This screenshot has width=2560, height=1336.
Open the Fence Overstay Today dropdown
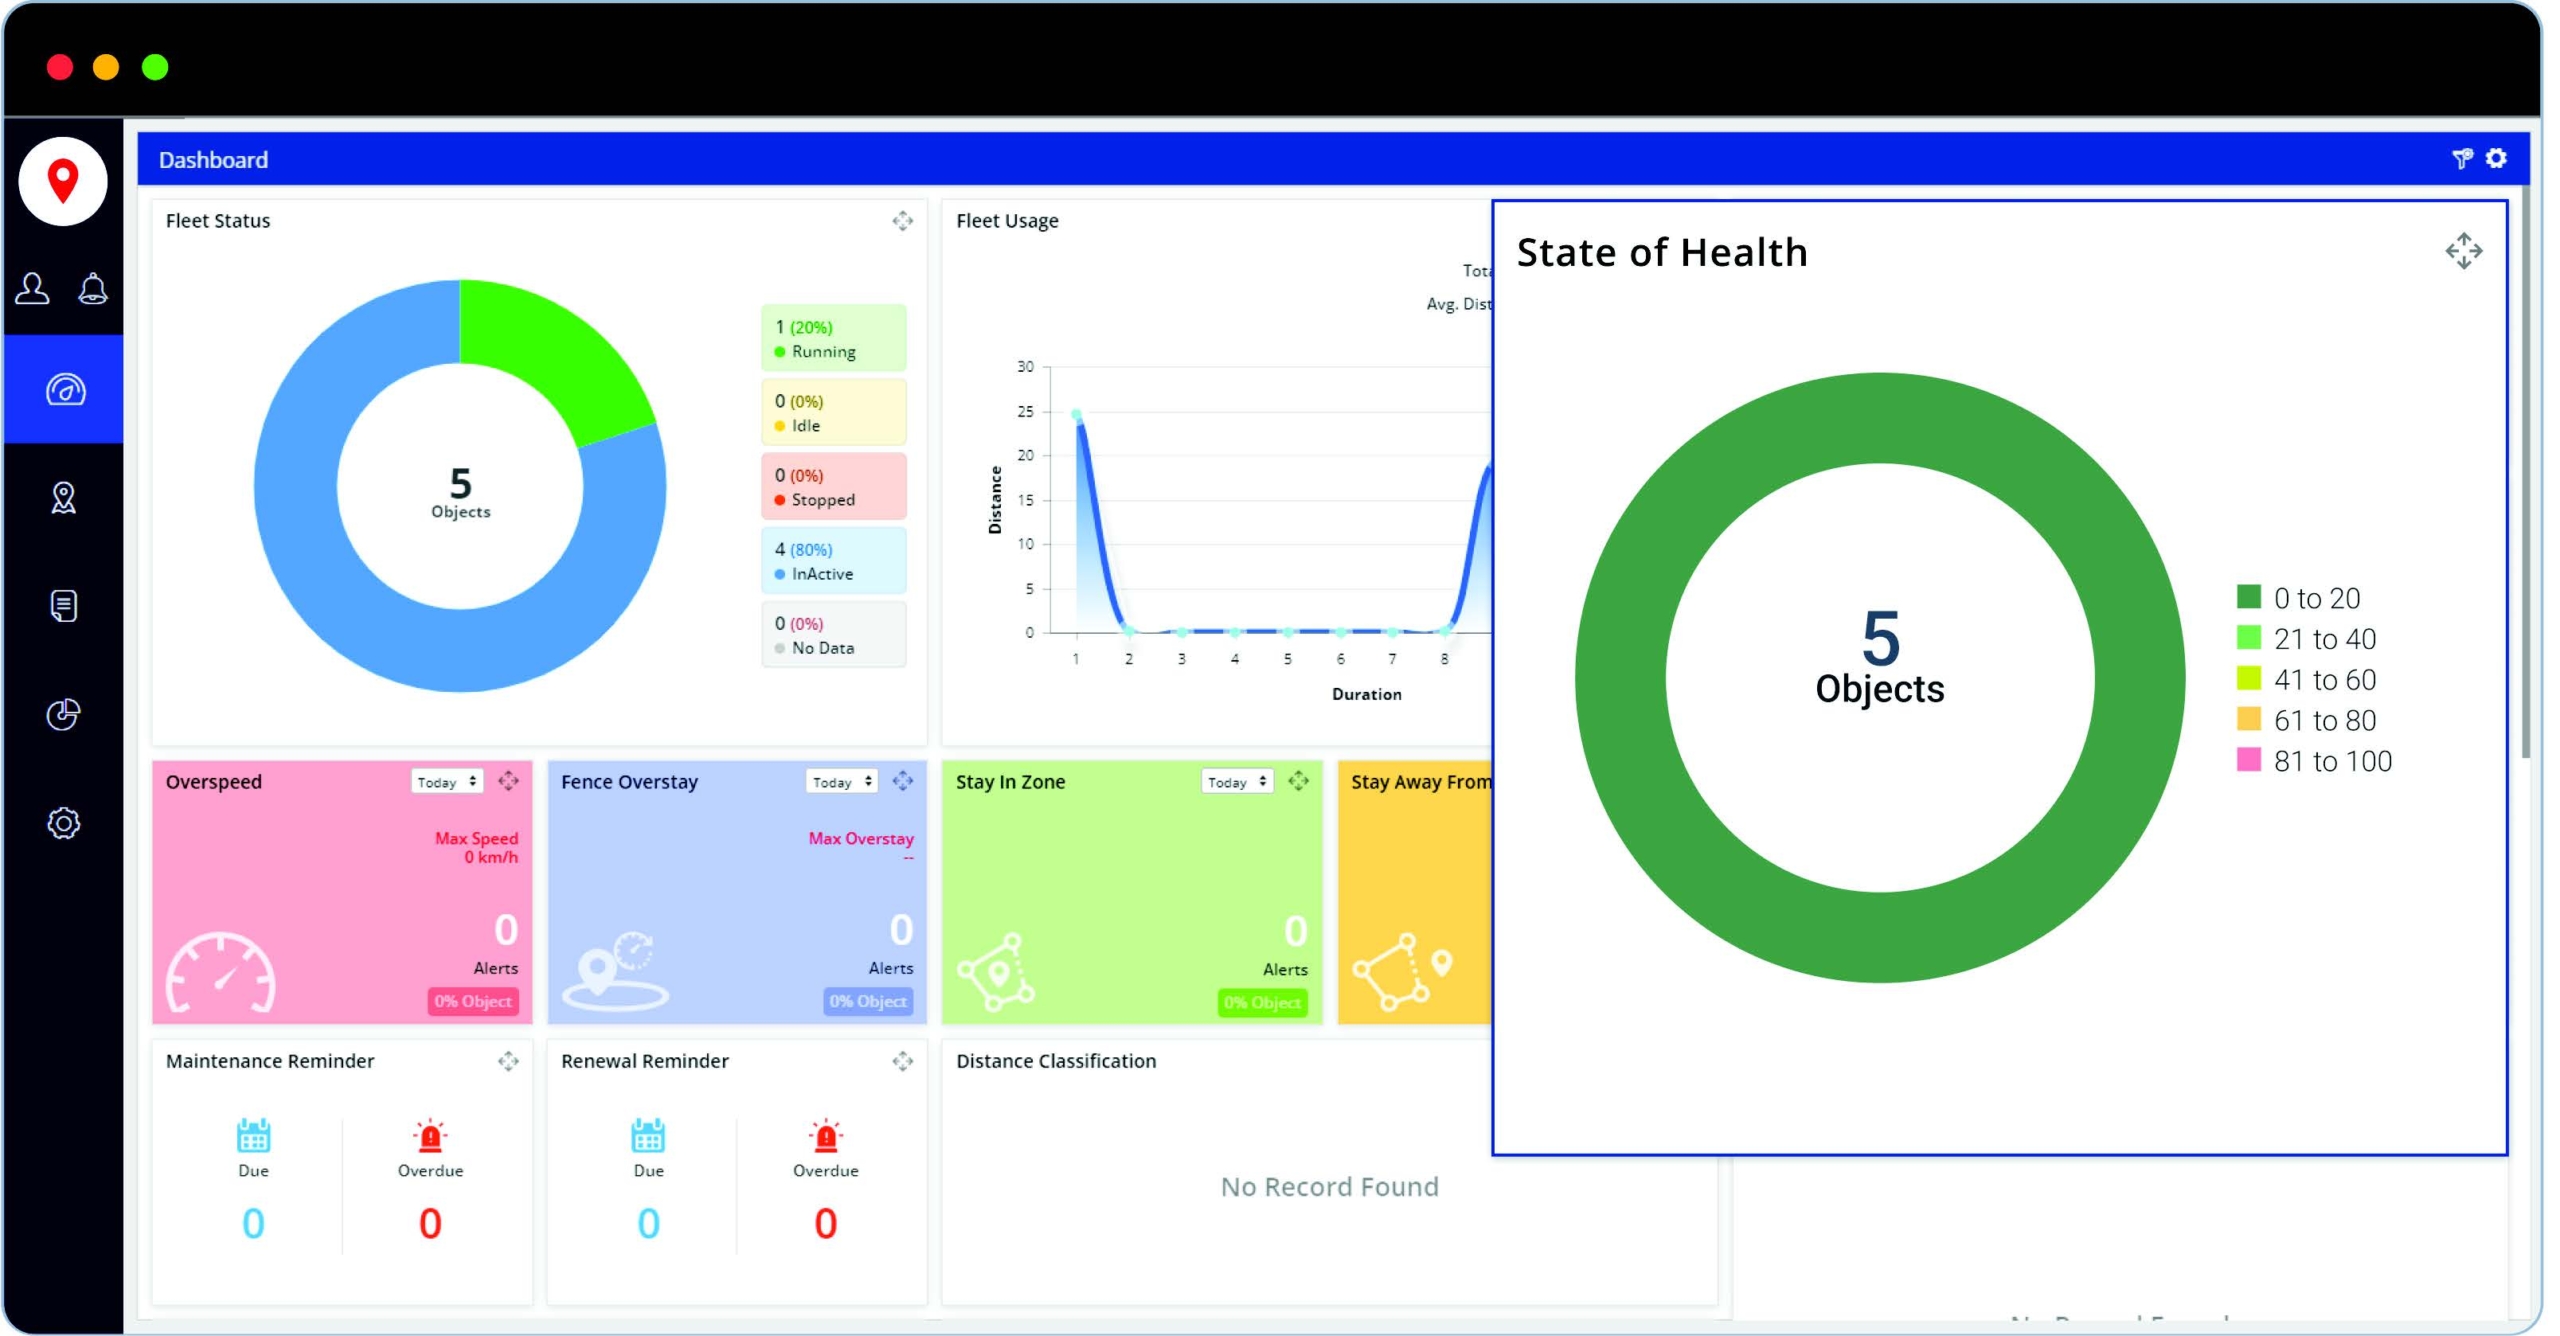coord(842,782)
